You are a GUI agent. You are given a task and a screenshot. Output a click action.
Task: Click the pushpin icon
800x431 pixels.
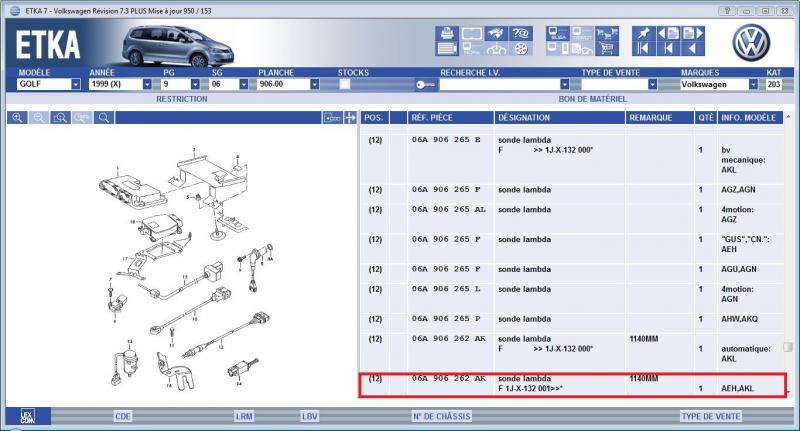point(644,33)
